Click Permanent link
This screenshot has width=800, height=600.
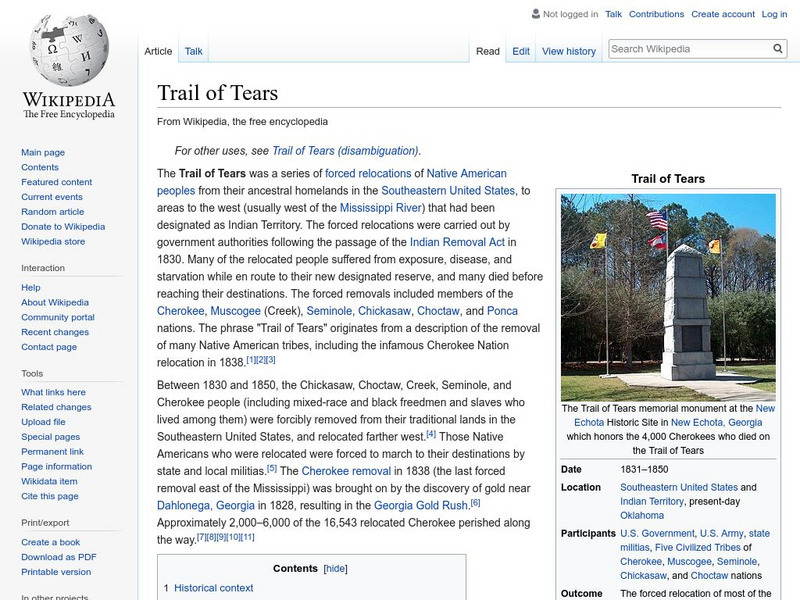52,452
